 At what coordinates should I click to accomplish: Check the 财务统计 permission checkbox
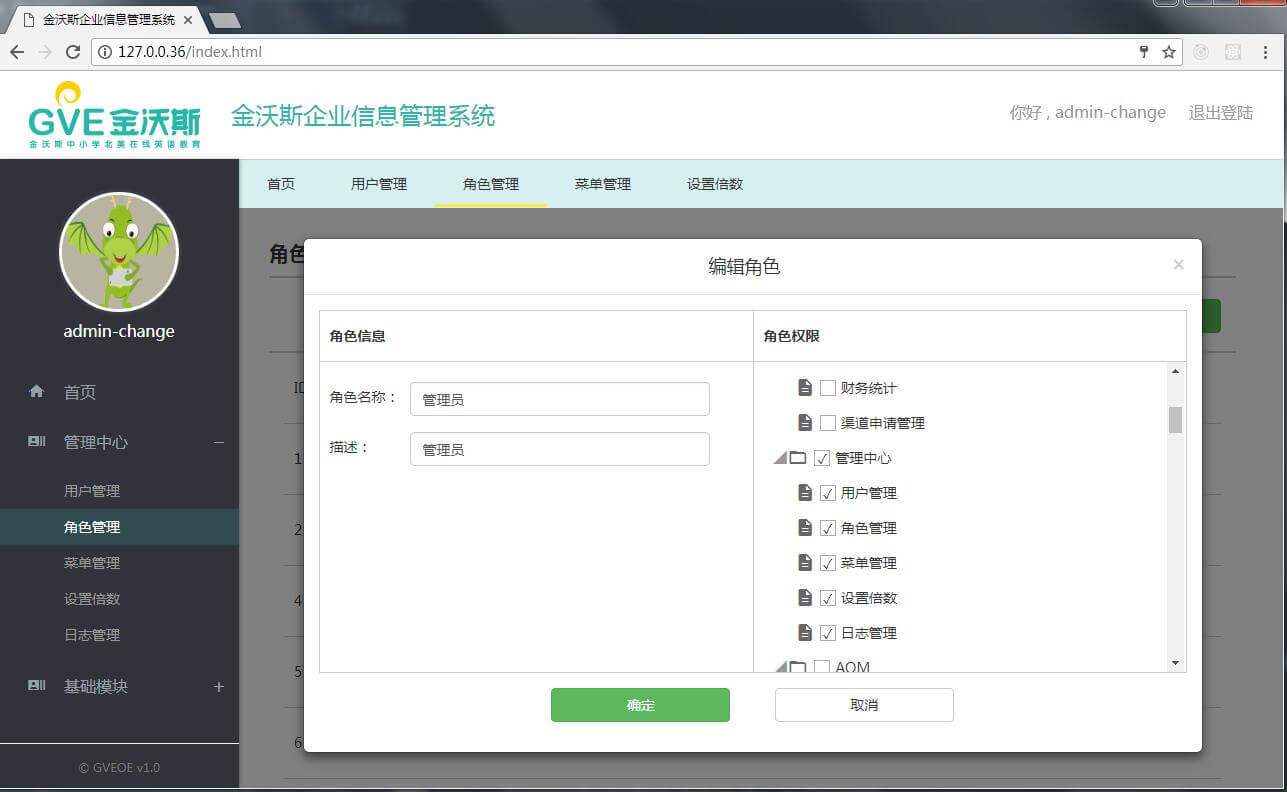point(828,388)
